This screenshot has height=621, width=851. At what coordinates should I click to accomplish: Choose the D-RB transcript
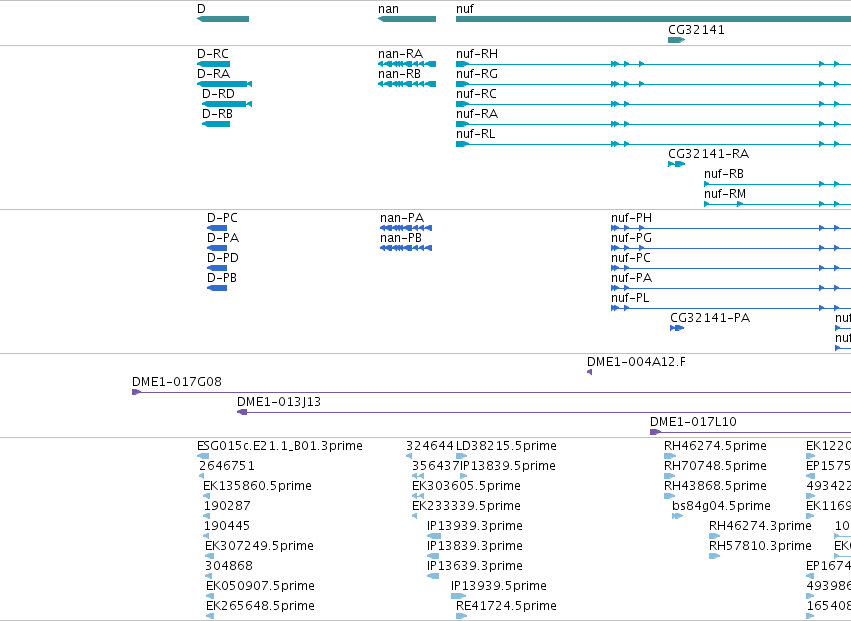point(216,124)
